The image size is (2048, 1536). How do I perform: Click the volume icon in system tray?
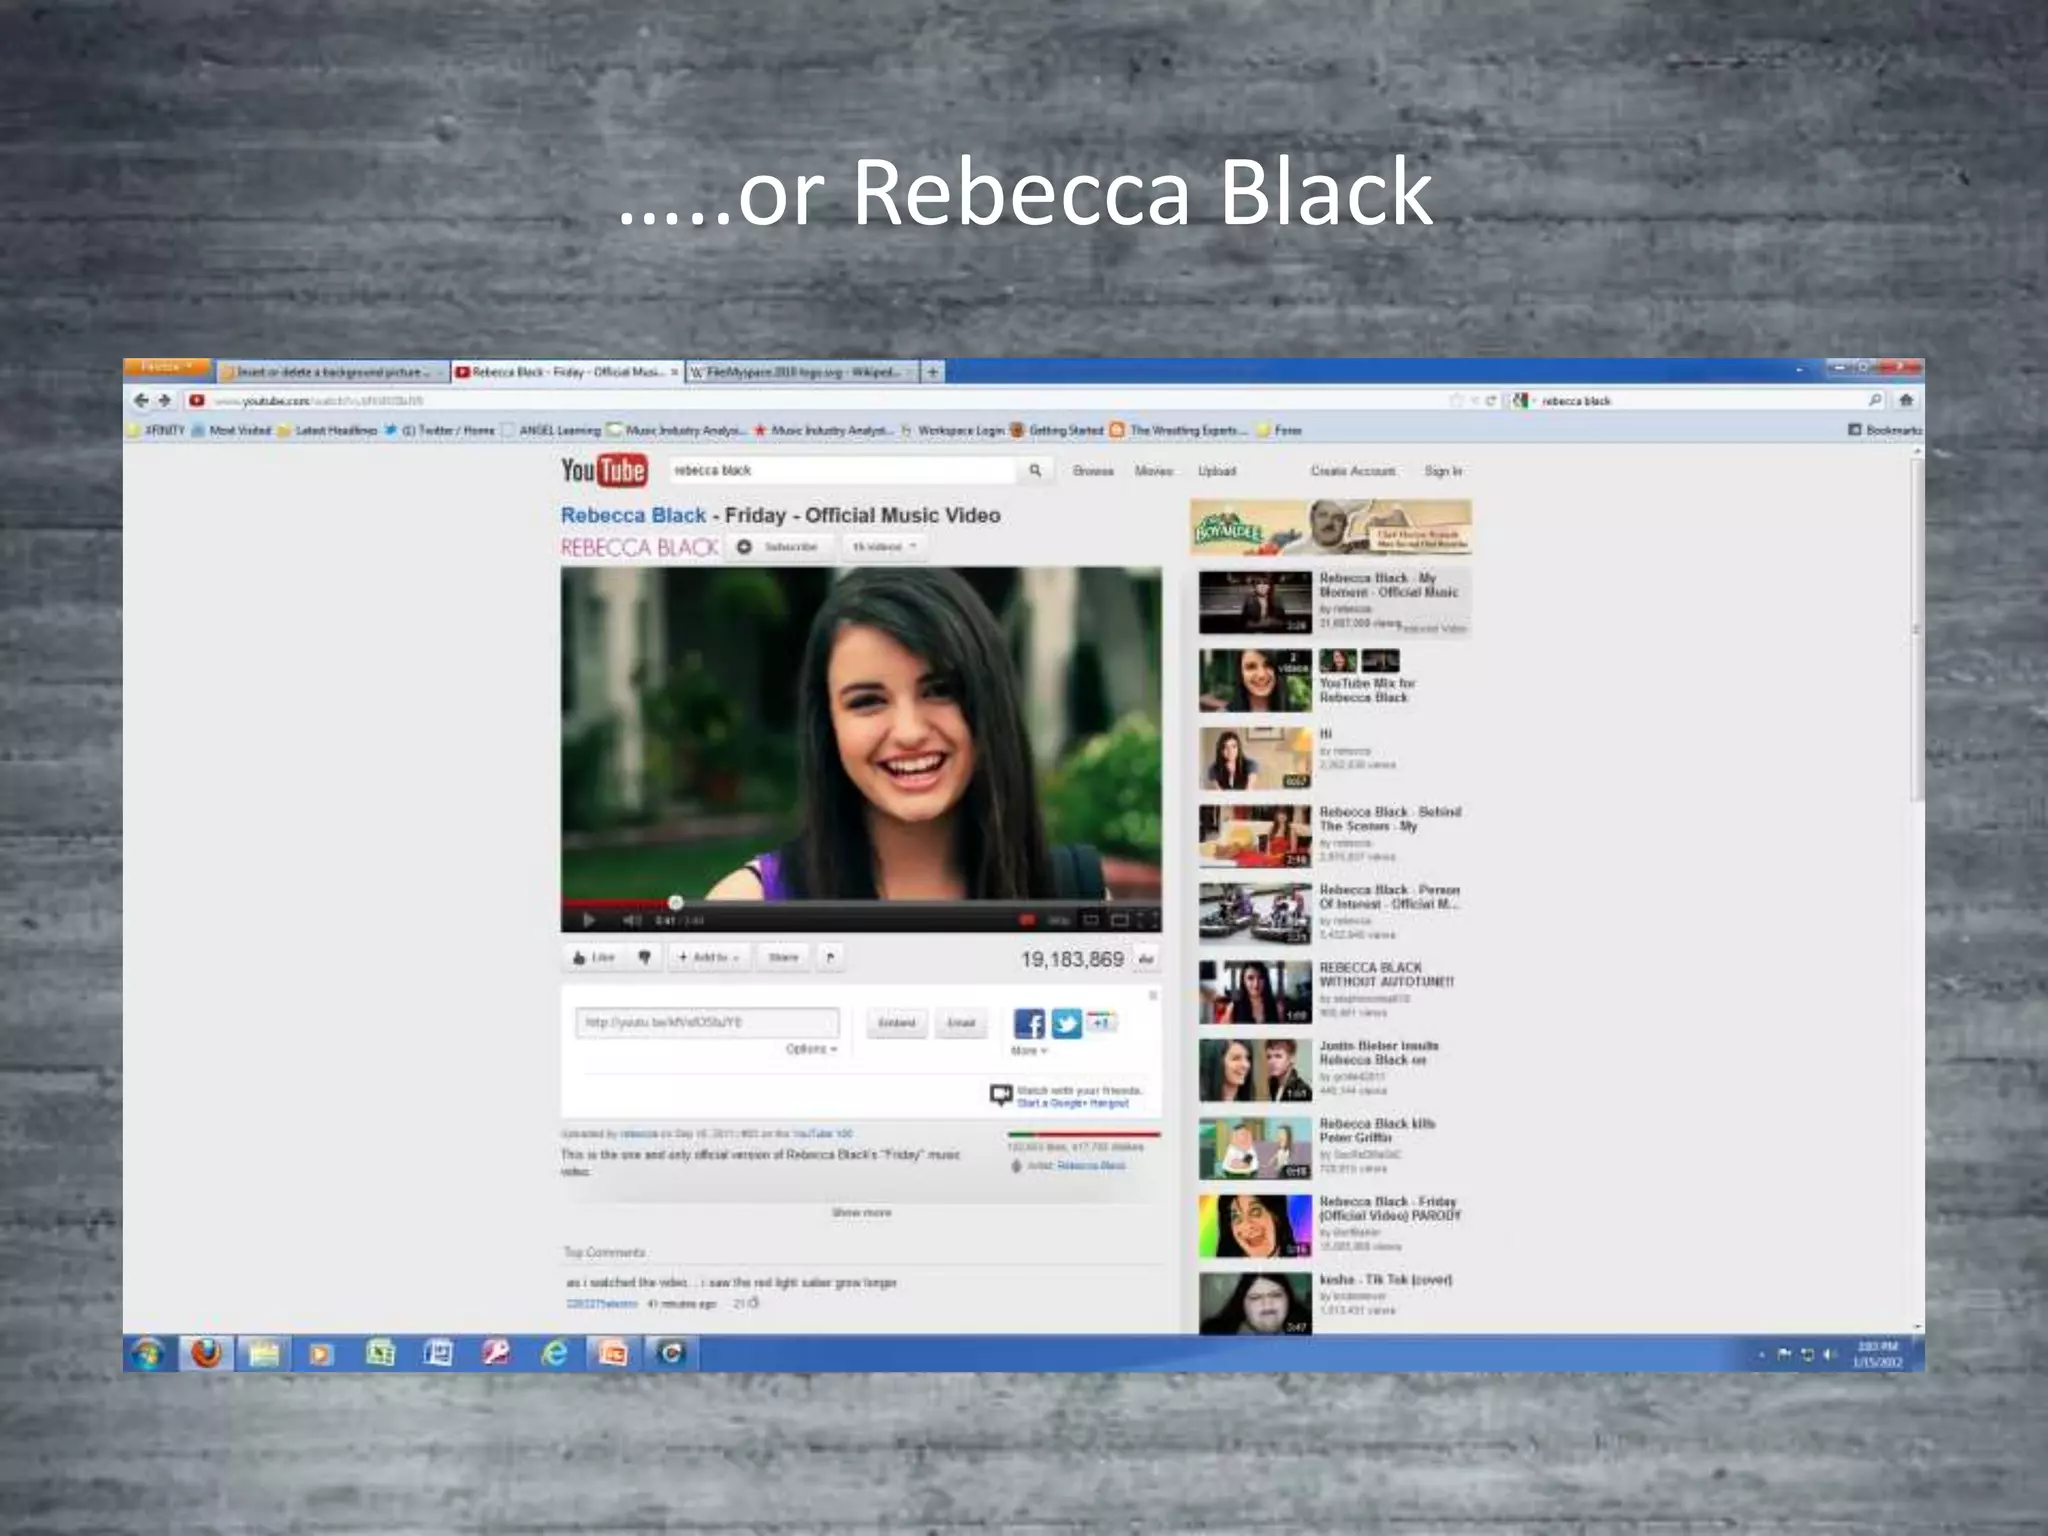1831,1355
